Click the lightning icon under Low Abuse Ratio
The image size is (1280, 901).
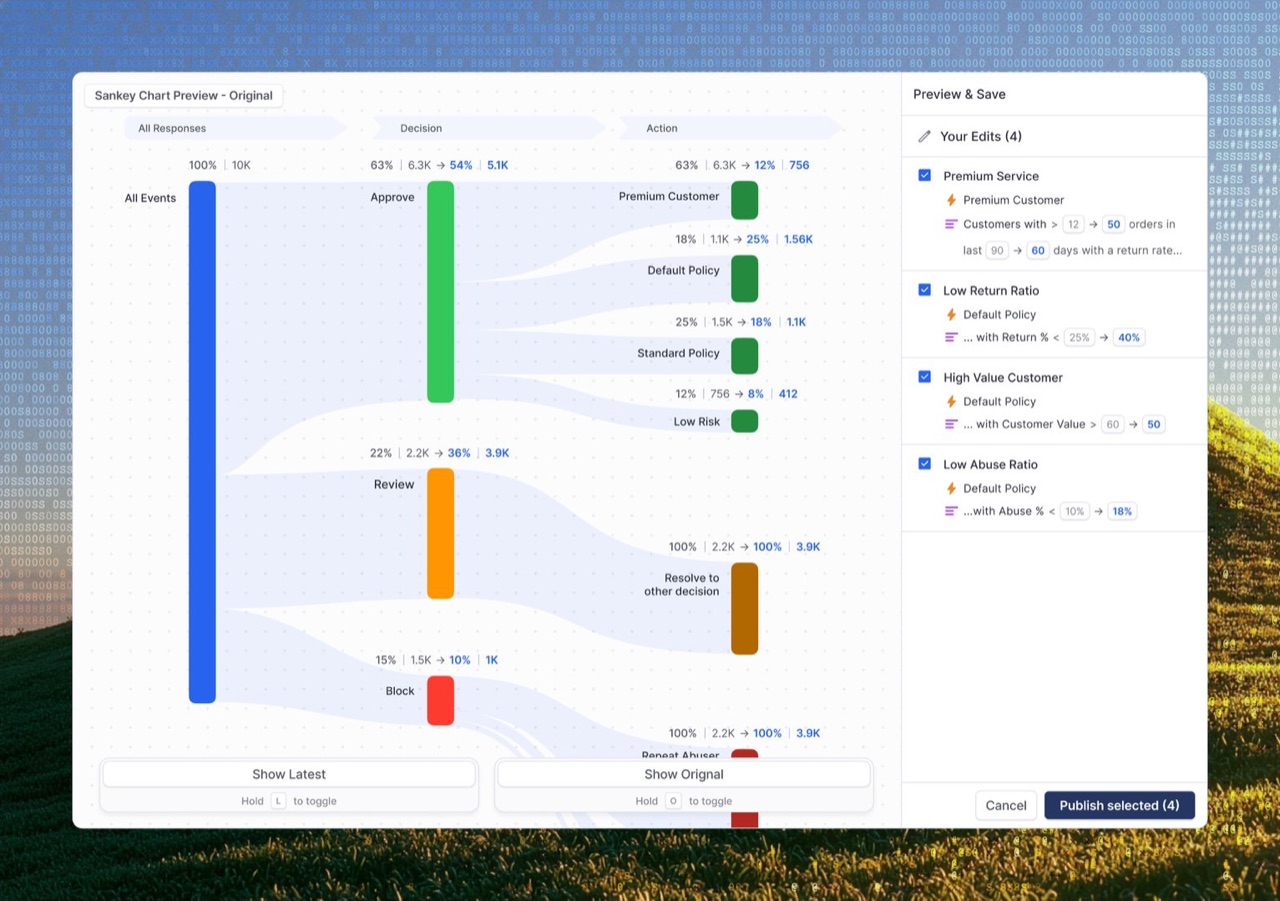point(952,489)
